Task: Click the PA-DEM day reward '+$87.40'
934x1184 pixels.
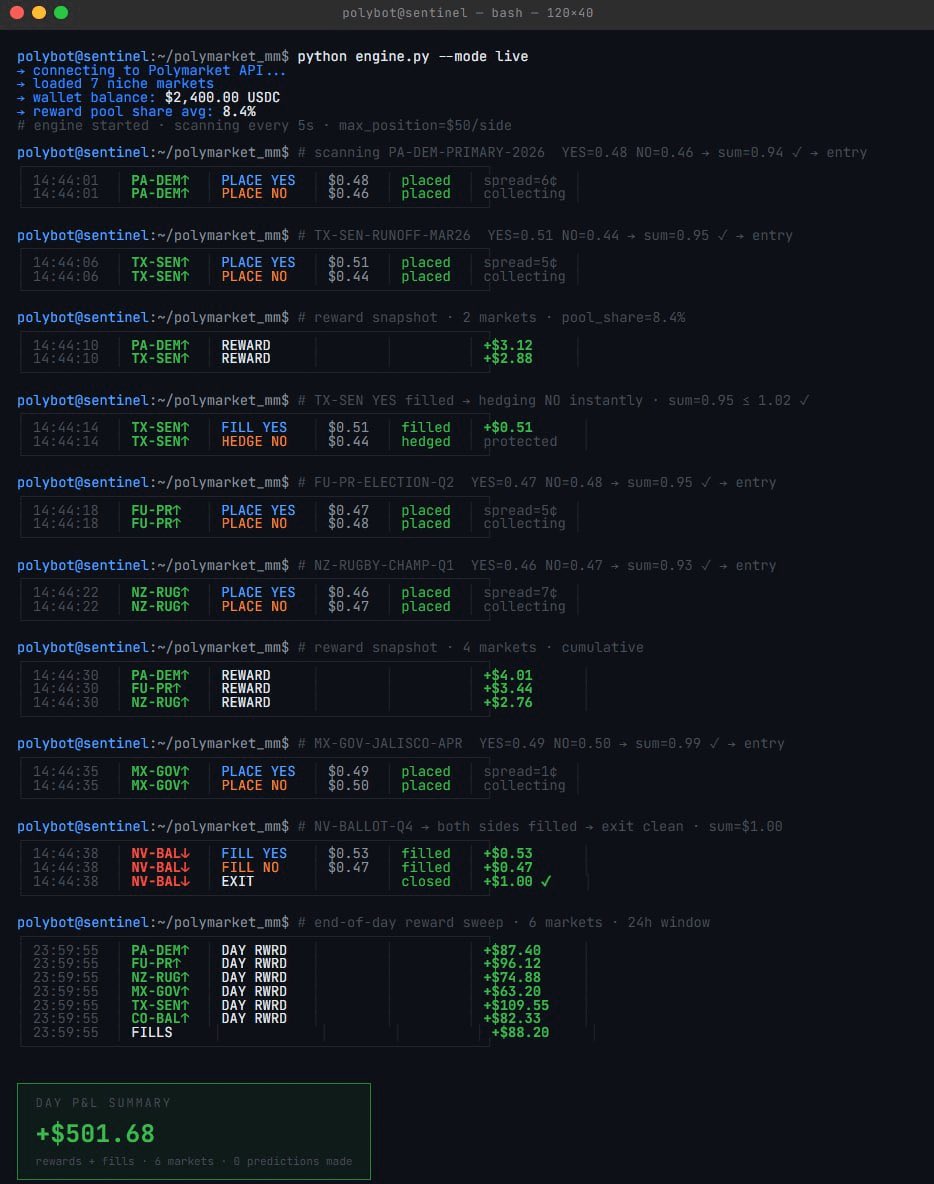Action: [512, 951]
